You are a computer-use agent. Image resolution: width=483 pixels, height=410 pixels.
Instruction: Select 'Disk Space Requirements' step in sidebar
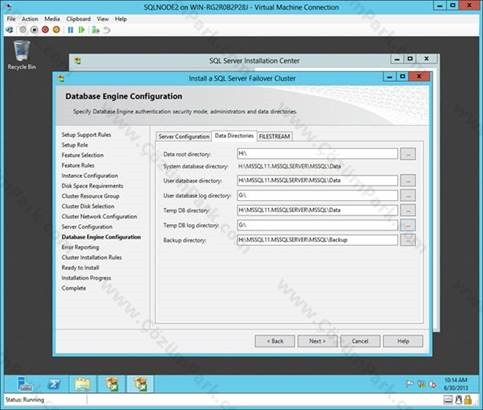coord(92,186)
